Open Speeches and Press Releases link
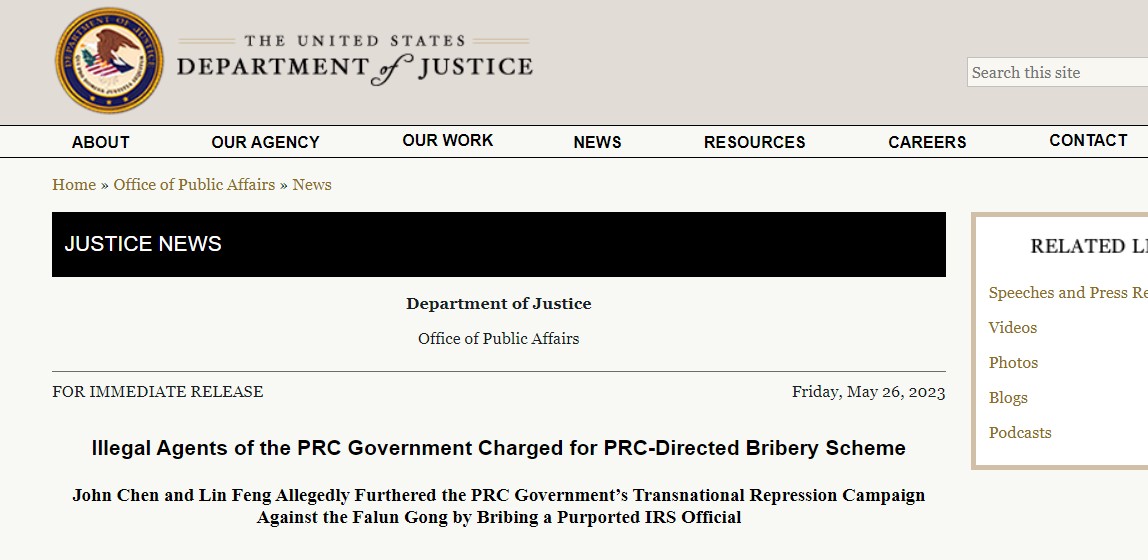The height and width of the screenshot is (560, 1148). [x=1067, y=292]
